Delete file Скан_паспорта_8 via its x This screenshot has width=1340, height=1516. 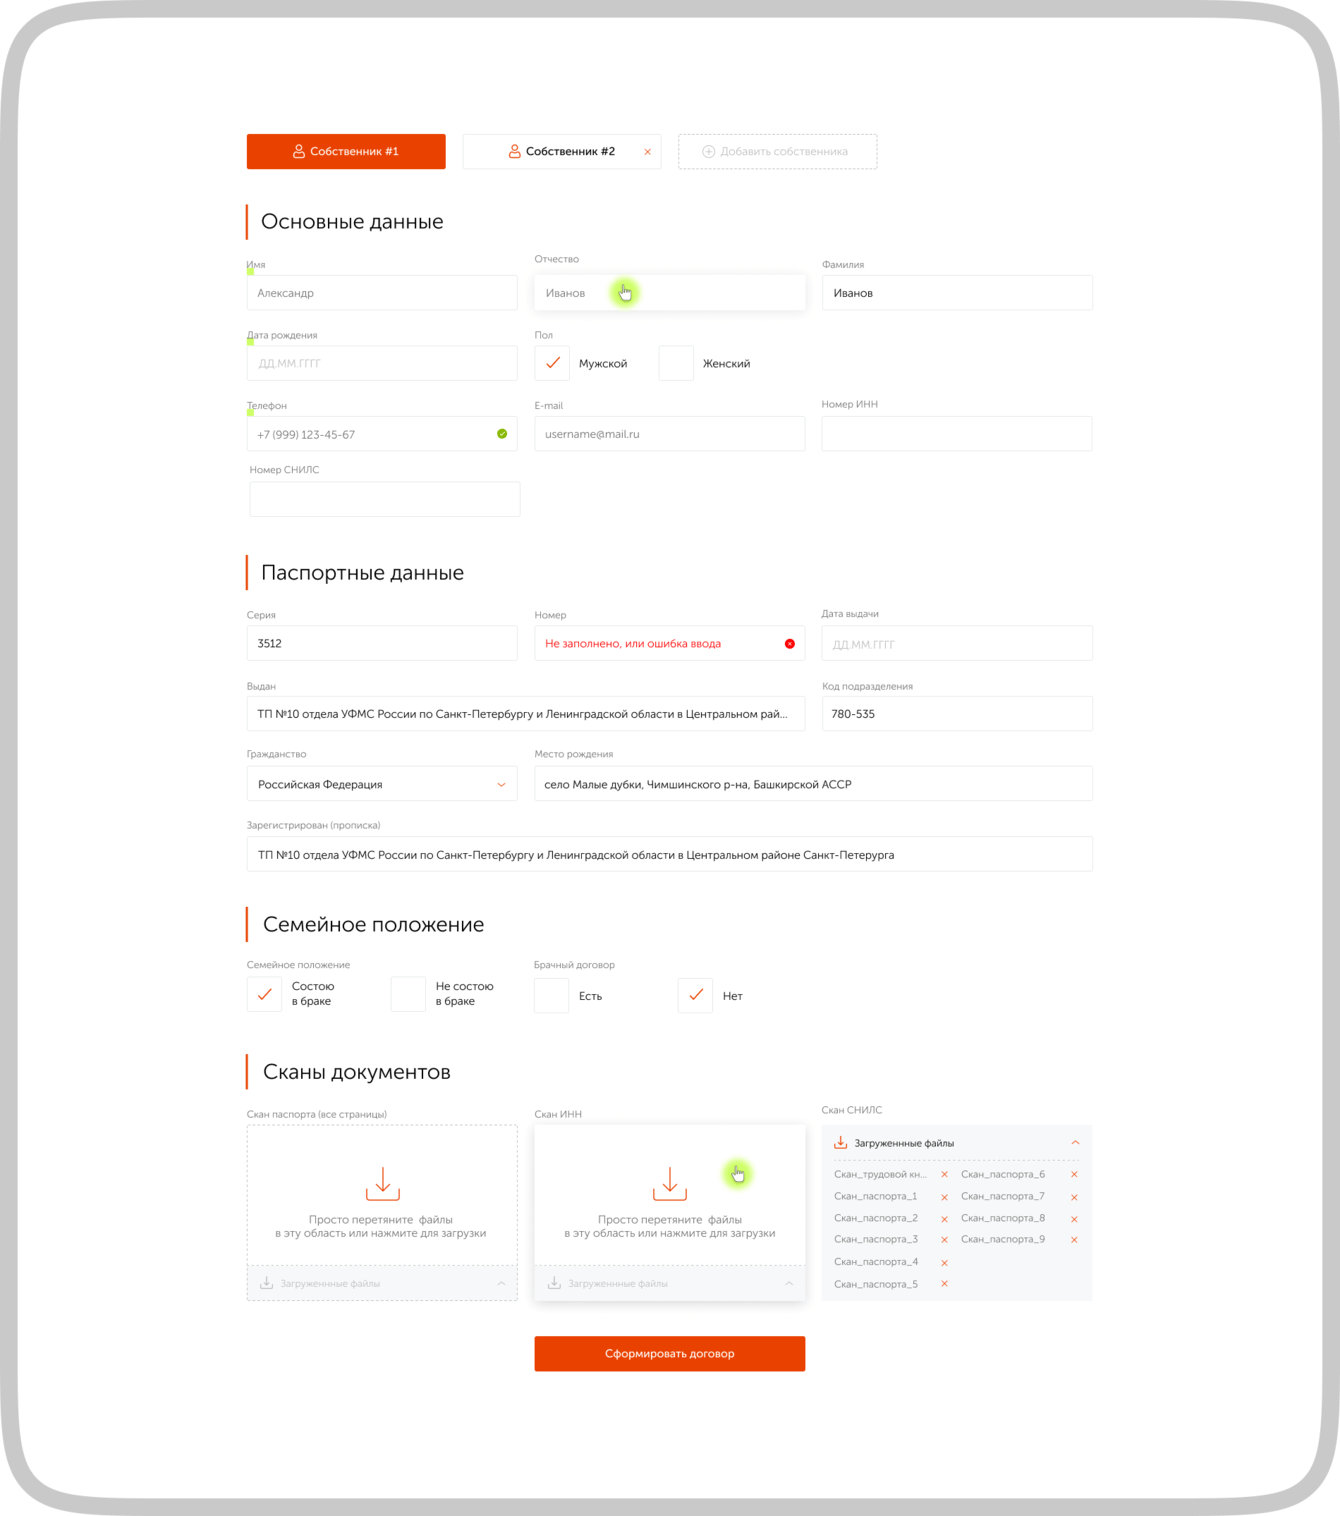(x=1074, y=1219)
